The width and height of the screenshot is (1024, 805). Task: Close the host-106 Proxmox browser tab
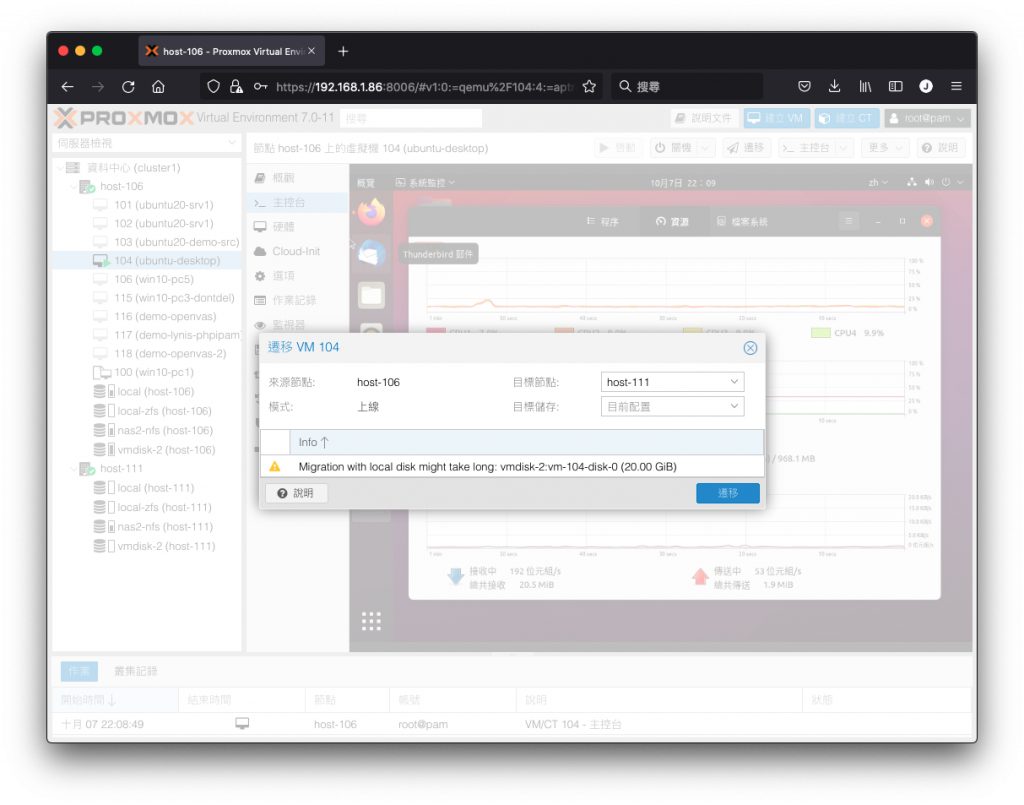coord(312,51)
